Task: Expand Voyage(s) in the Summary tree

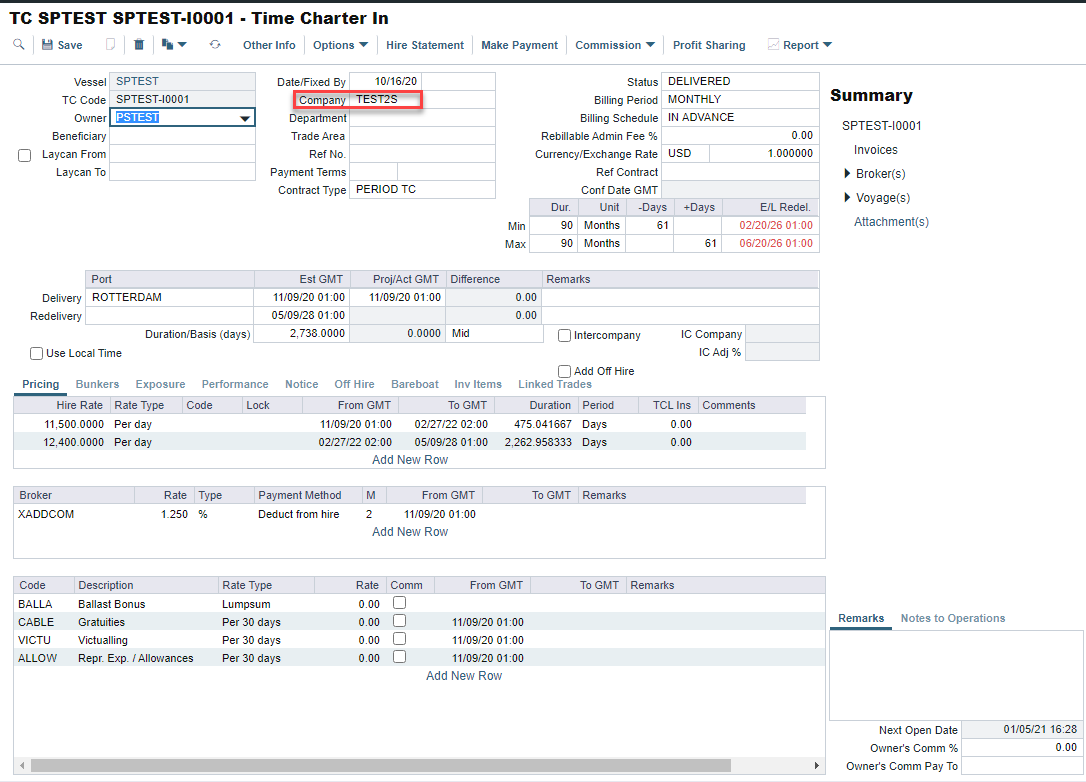Action: click(848, 198)
